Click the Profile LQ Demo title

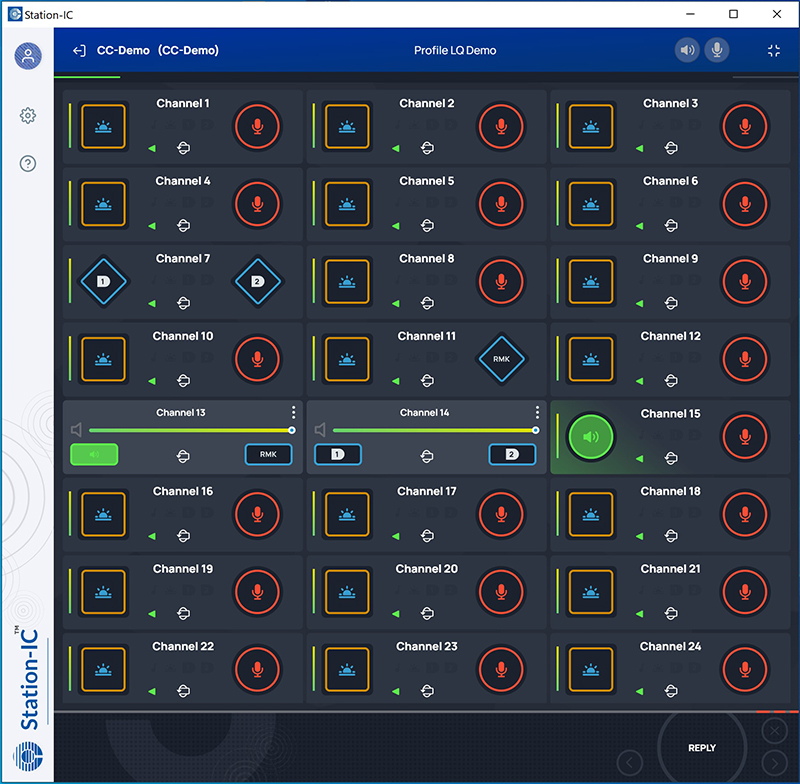[455, 50]
